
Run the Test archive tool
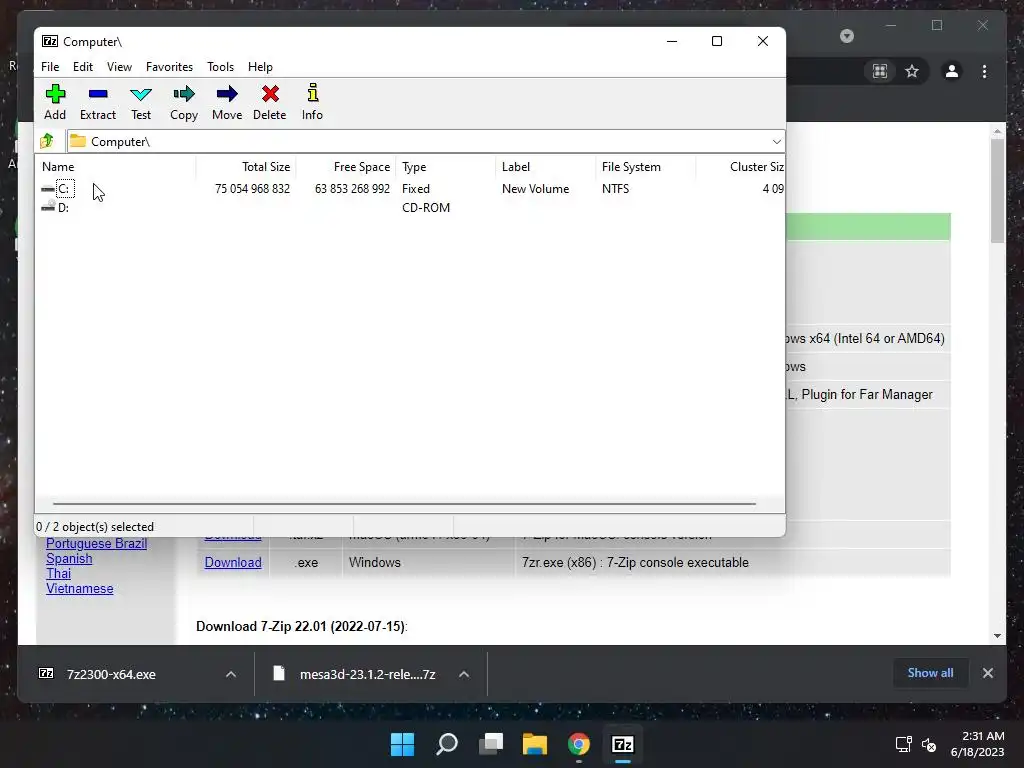140,103
